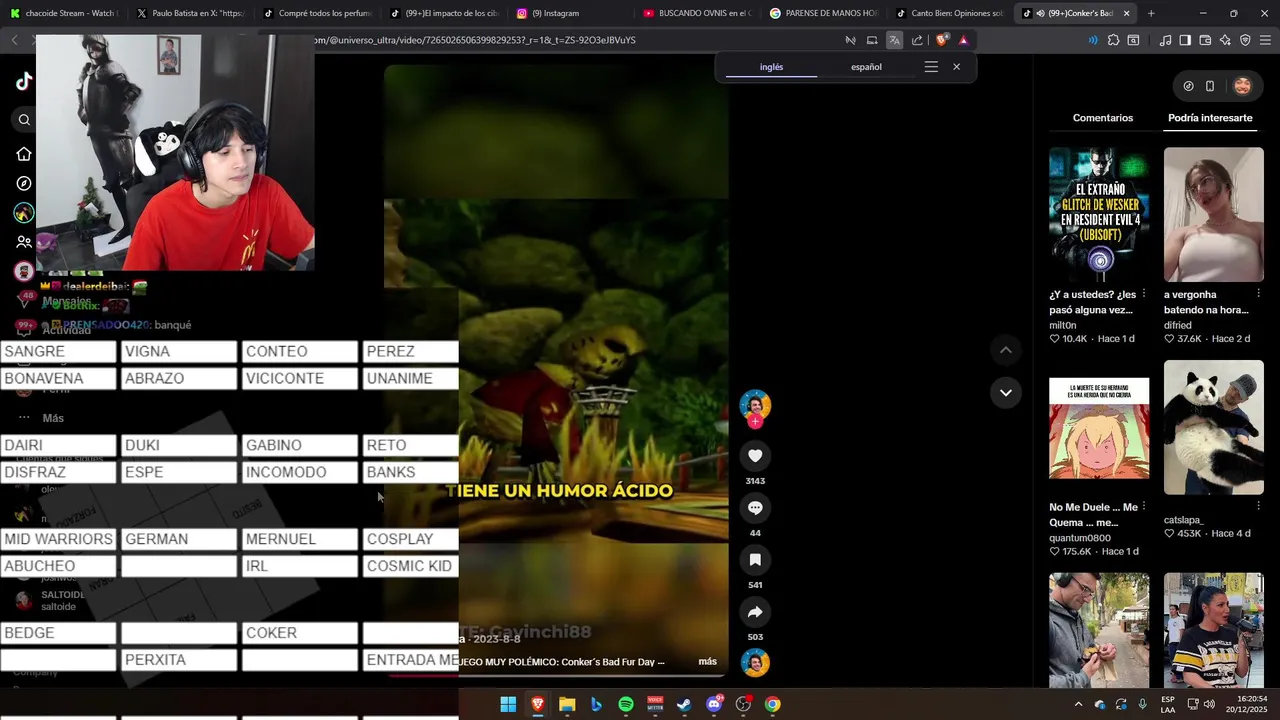Open options for 'a vergonha batendo' video
The image size is (1280, 720).
tap(1258, 294)
